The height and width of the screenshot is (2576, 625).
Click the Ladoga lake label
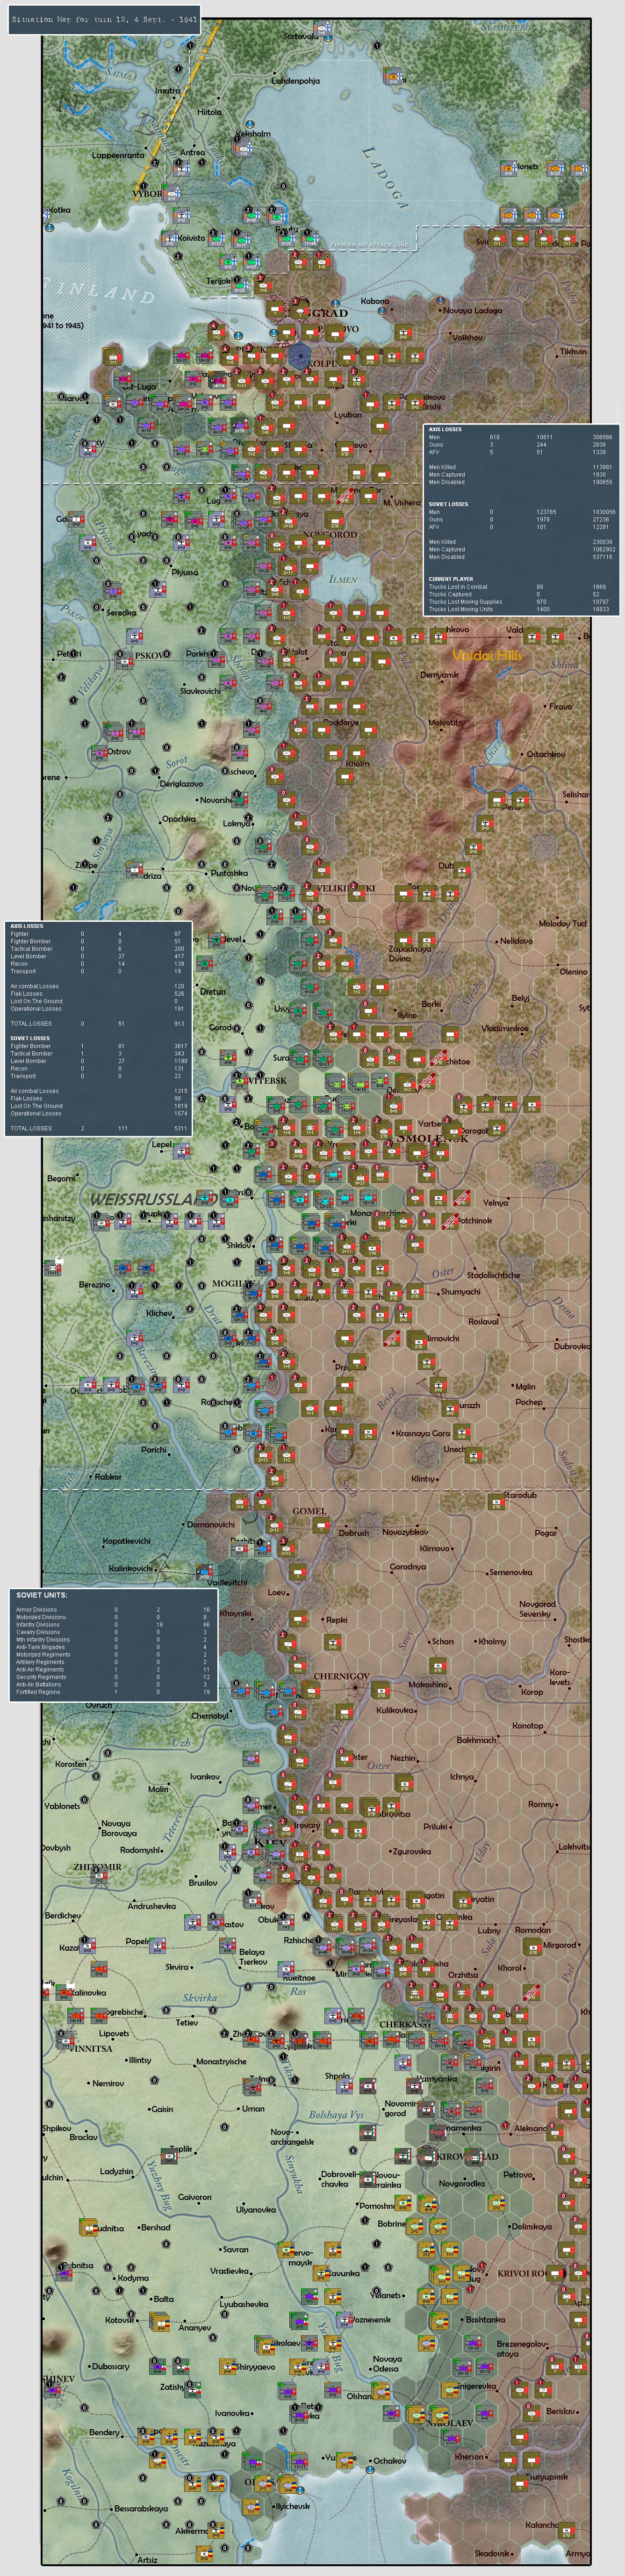pyautogui.click(x=385, y=178)
